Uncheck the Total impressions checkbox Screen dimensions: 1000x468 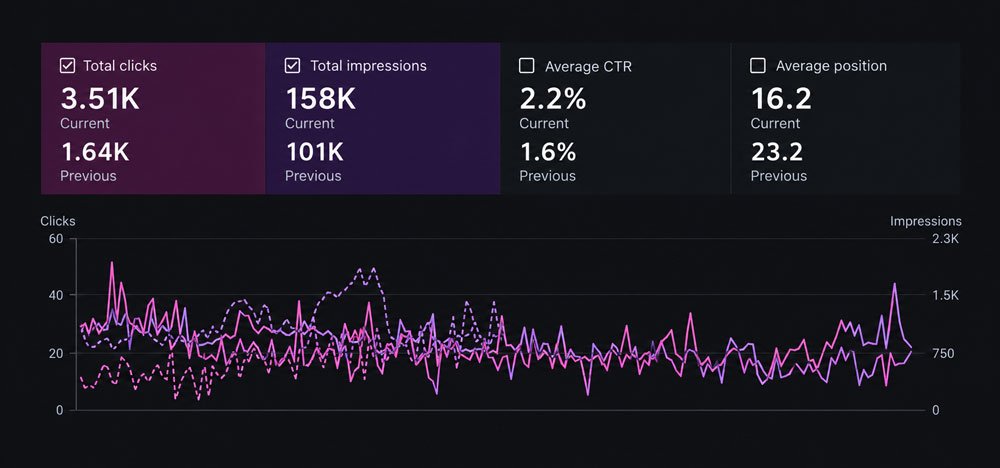(x=292, y=66)
